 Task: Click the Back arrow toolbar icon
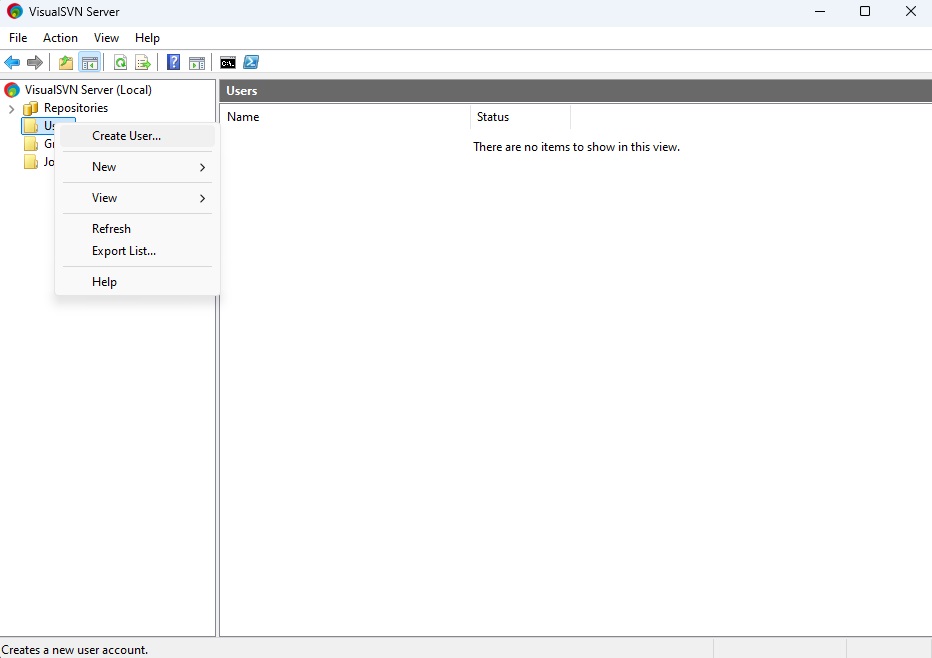12,63
